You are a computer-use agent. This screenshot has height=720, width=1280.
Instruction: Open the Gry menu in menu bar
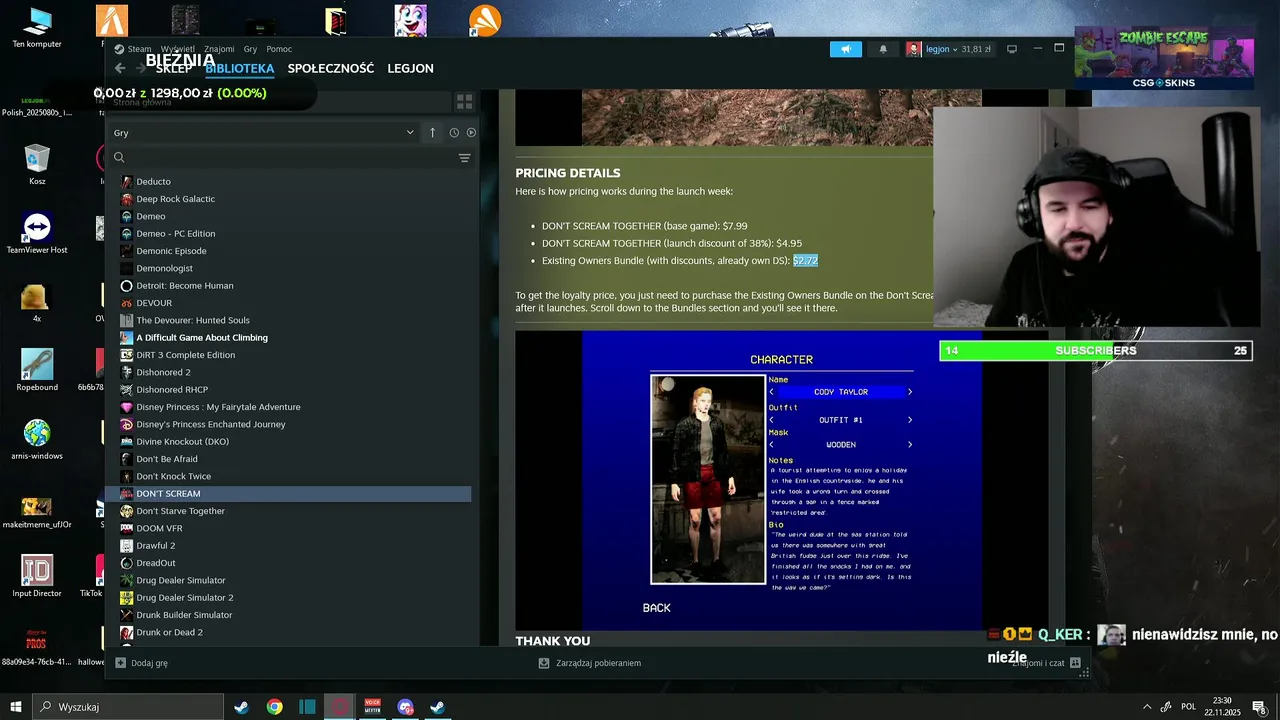250,49
